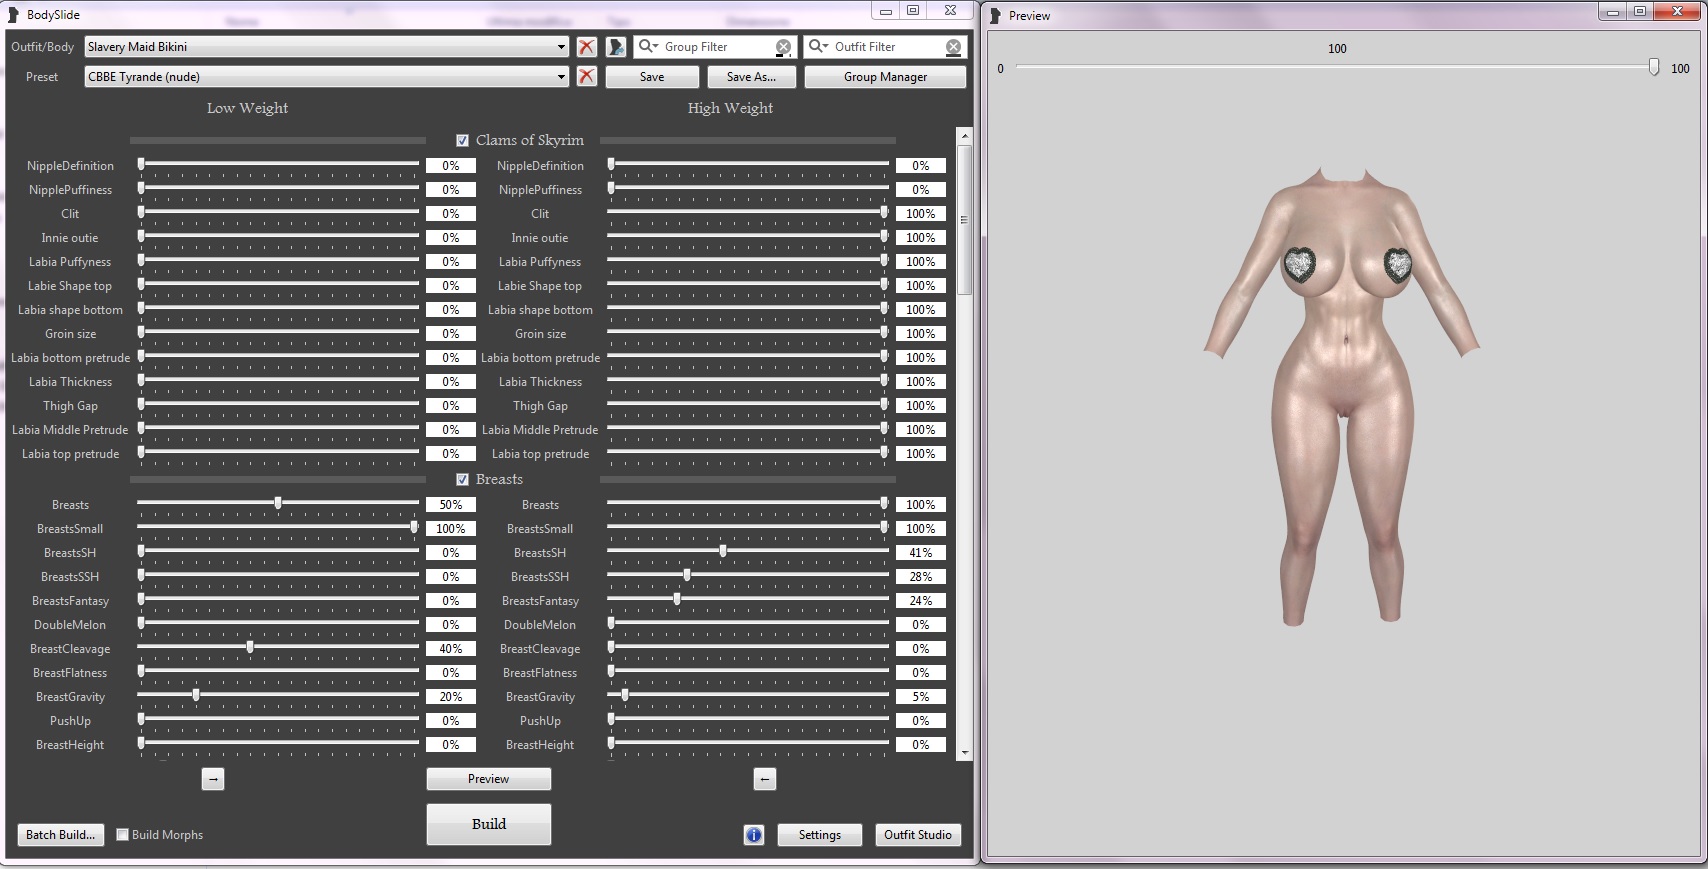Click the high weight BreastGravity 5% field

coord(921,697)
